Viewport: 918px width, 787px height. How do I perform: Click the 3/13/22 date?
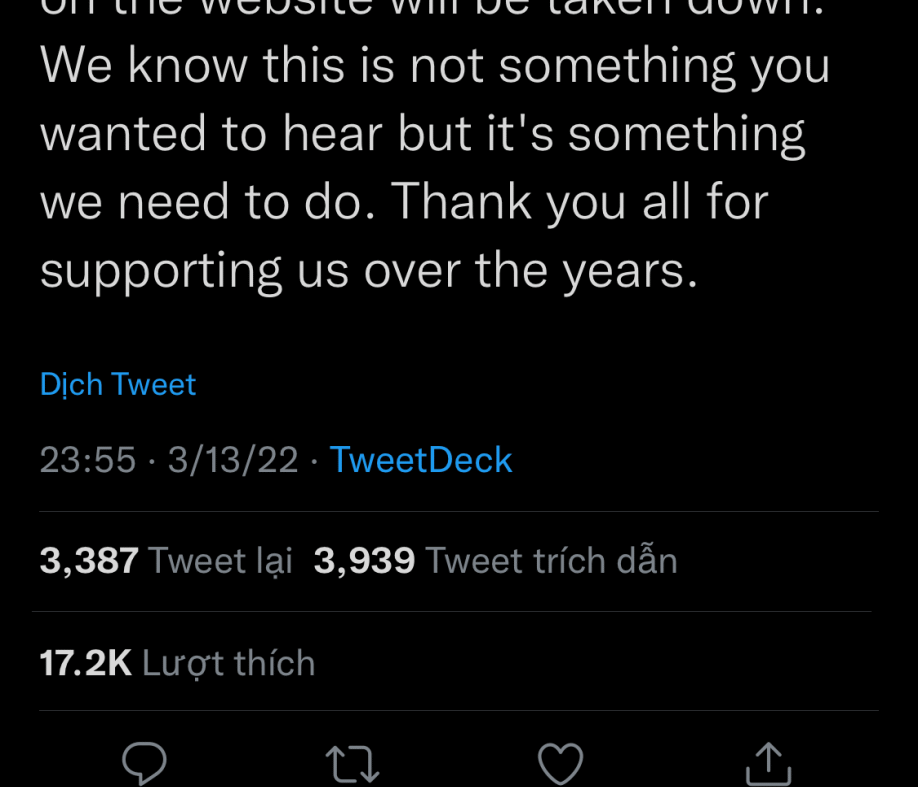click(x=233, y=460)
